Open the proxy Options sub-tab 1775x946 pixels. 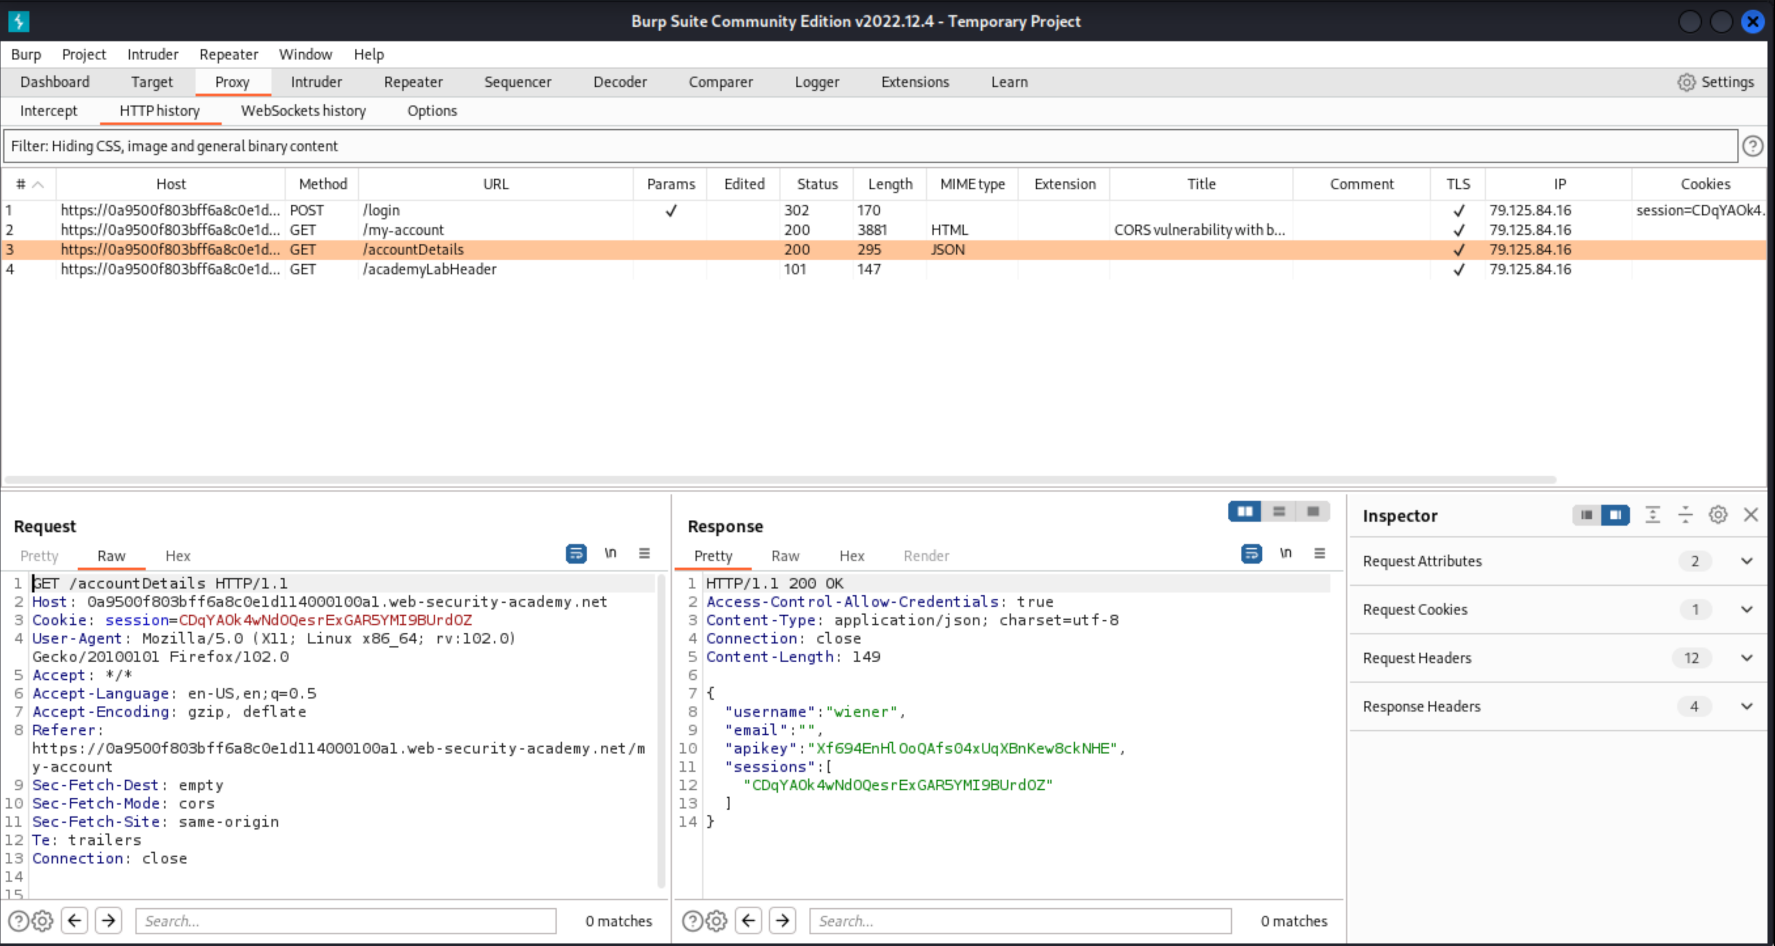tap(432, 111)
